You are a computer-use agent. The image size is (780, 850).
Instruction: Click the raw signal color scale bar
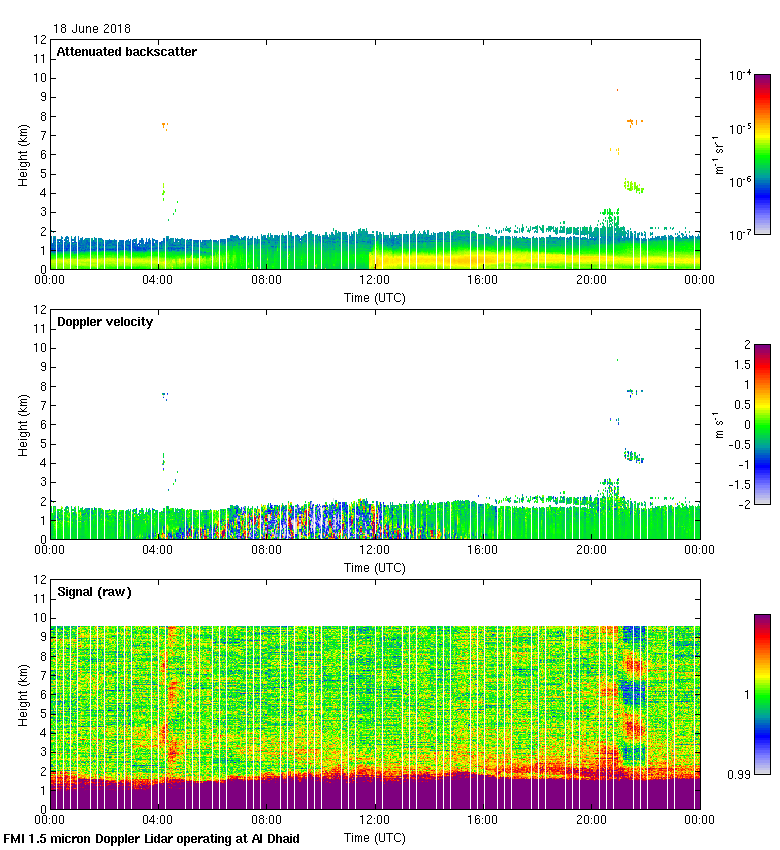coord(762,693)
